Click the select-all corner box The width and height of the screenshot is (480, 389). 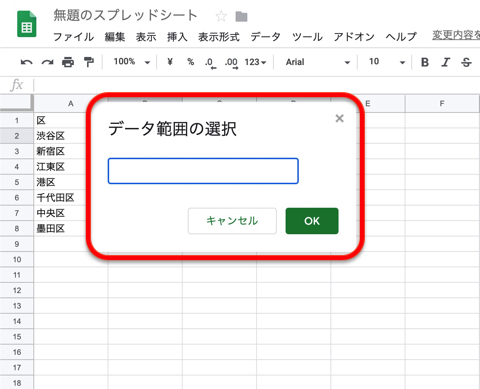(17, 103)
